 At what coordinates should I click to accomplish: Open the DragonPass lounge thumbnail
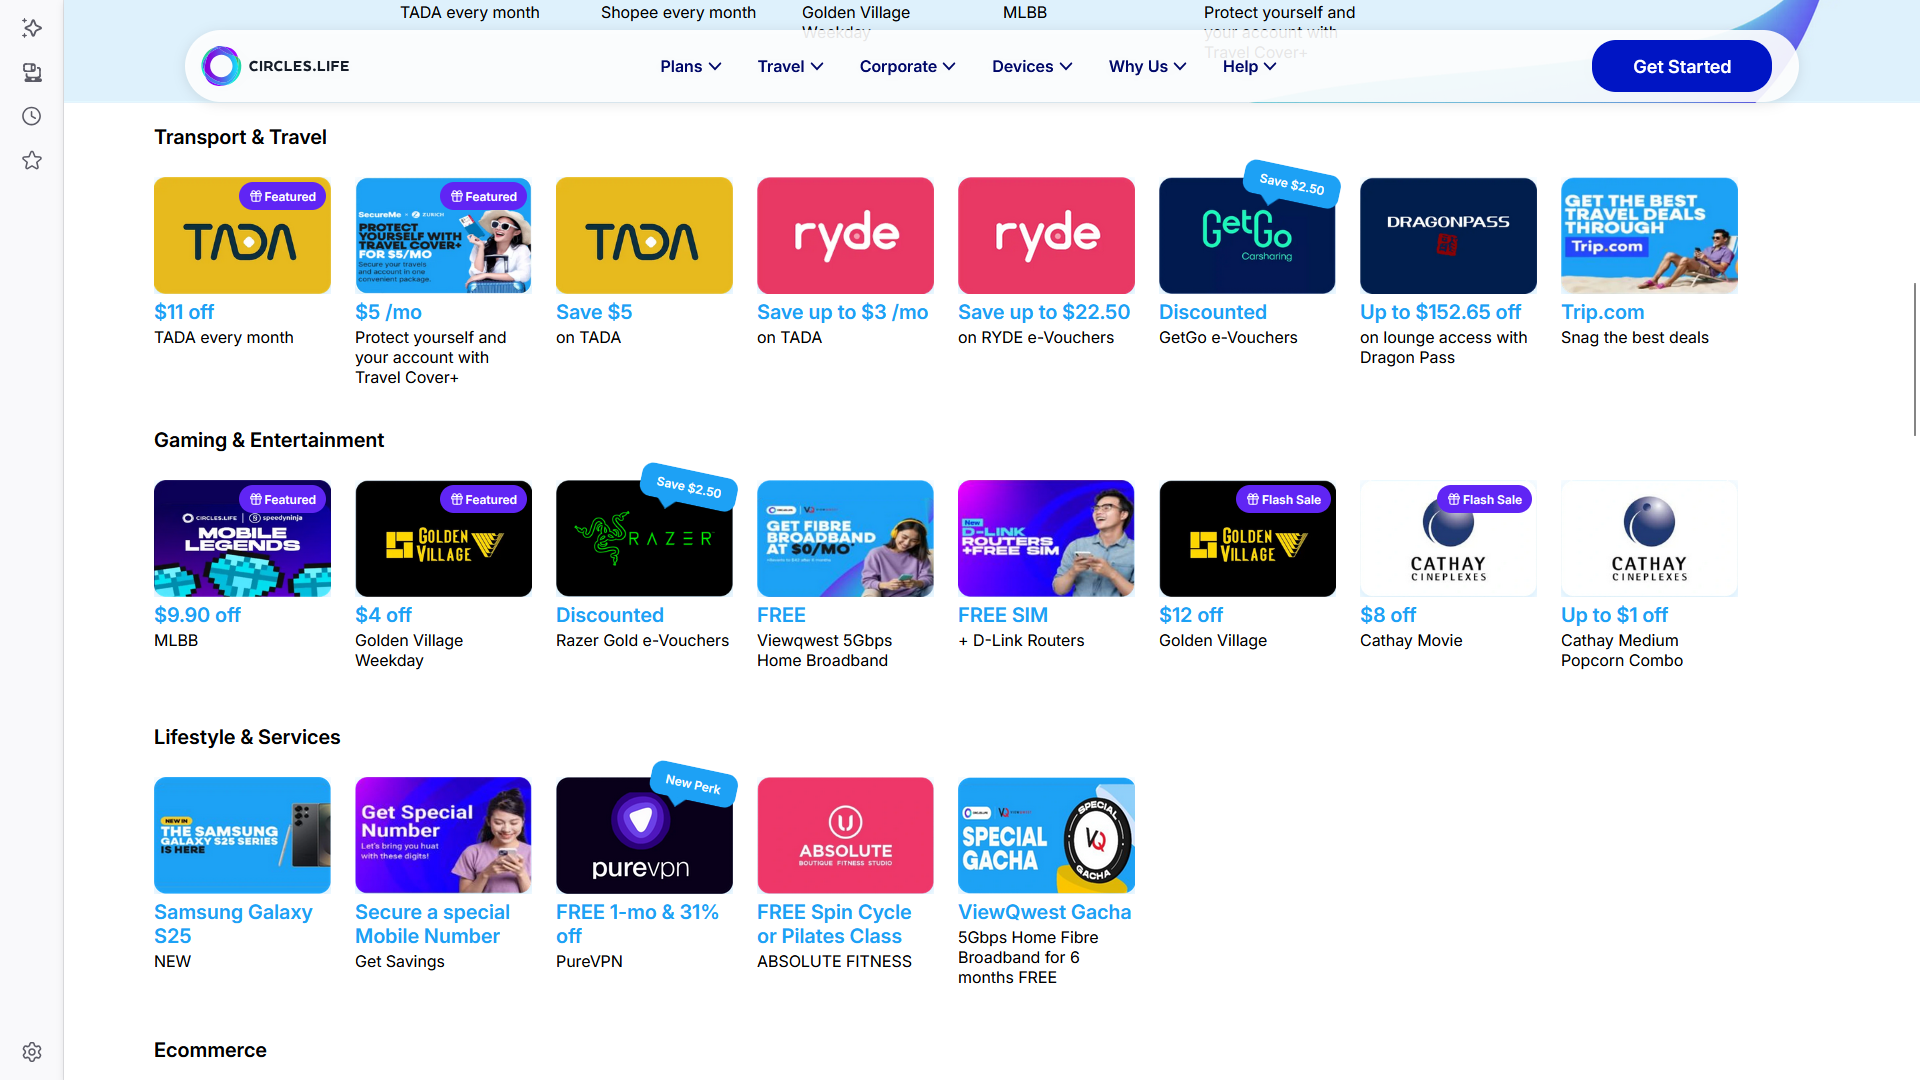tap(1448, 235)
